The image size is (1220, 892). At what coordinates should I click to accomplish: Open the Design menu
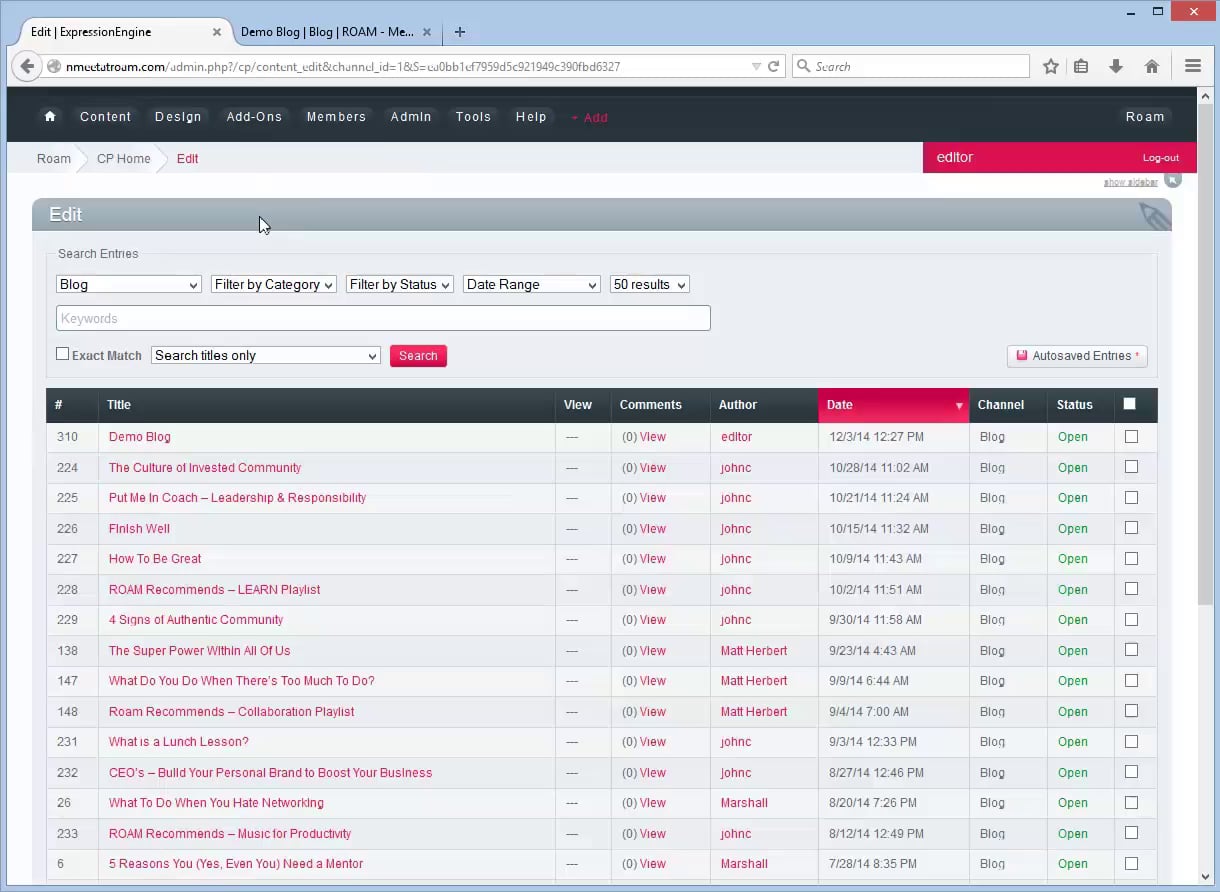point(178,117)
